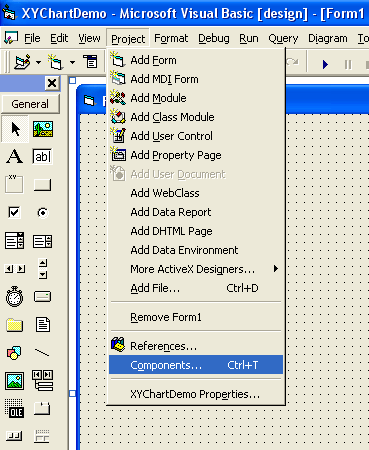Select the horizontal scrollbar control tool

pyautogui.click(x=15, y=269)
